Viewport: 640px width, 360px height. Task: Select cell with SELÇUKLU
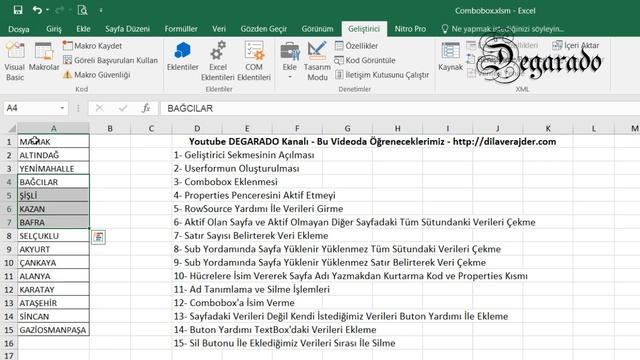[53, 236]
